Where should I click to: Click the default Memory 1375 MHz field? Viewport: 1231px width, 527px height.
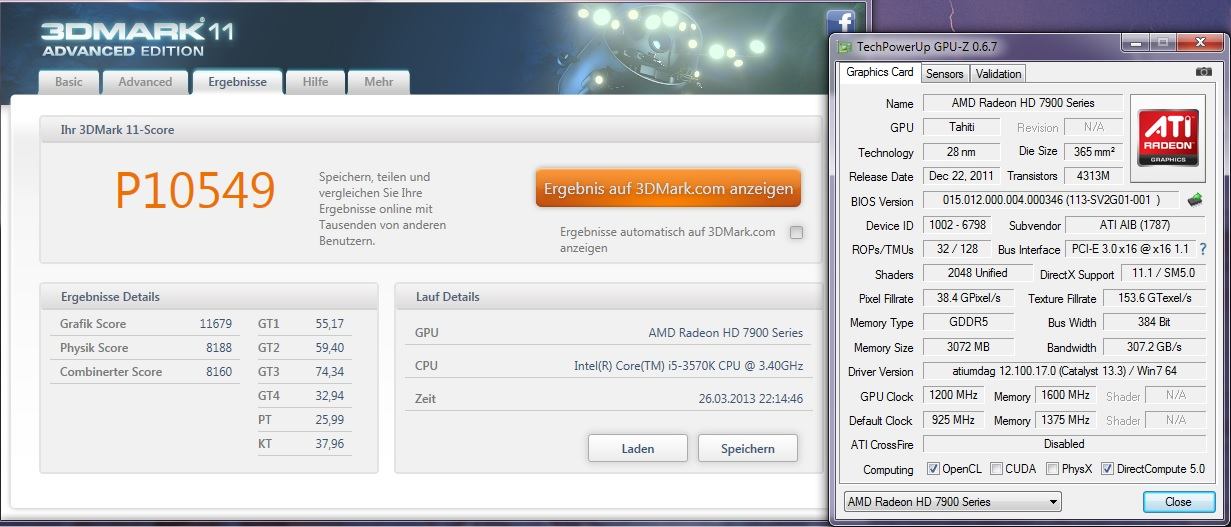coord(1068,420)
